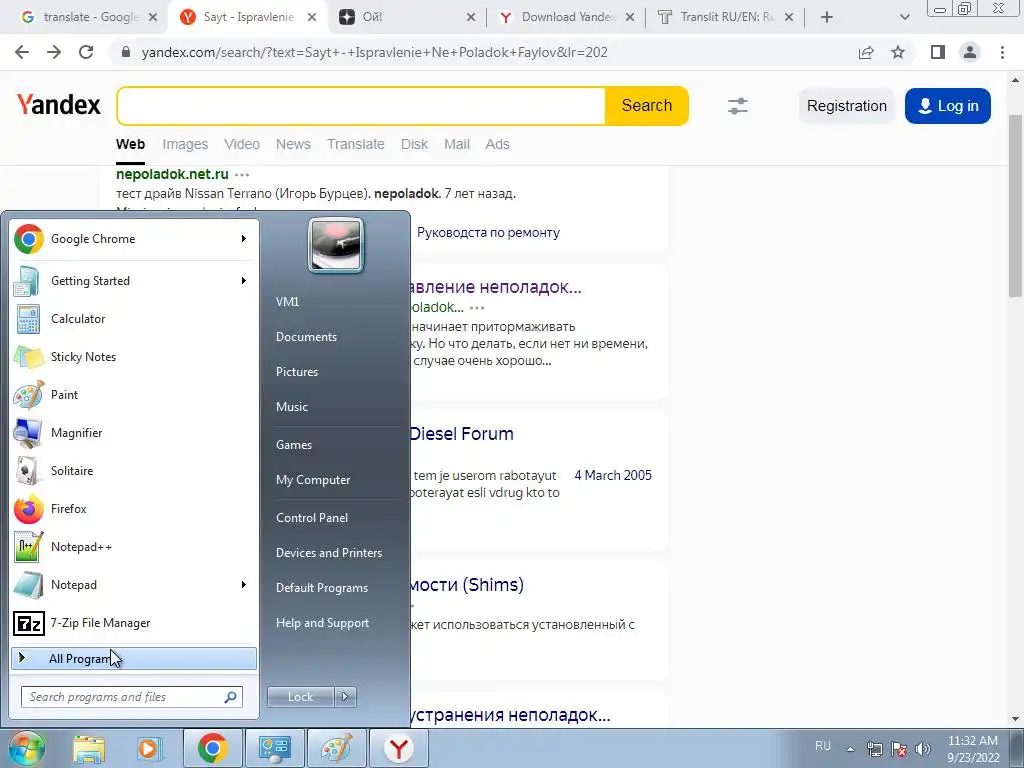Click Search programs and files box
Image resolution: width=1024 pixels, height=768 pixels.
click(x=131, y=697)
